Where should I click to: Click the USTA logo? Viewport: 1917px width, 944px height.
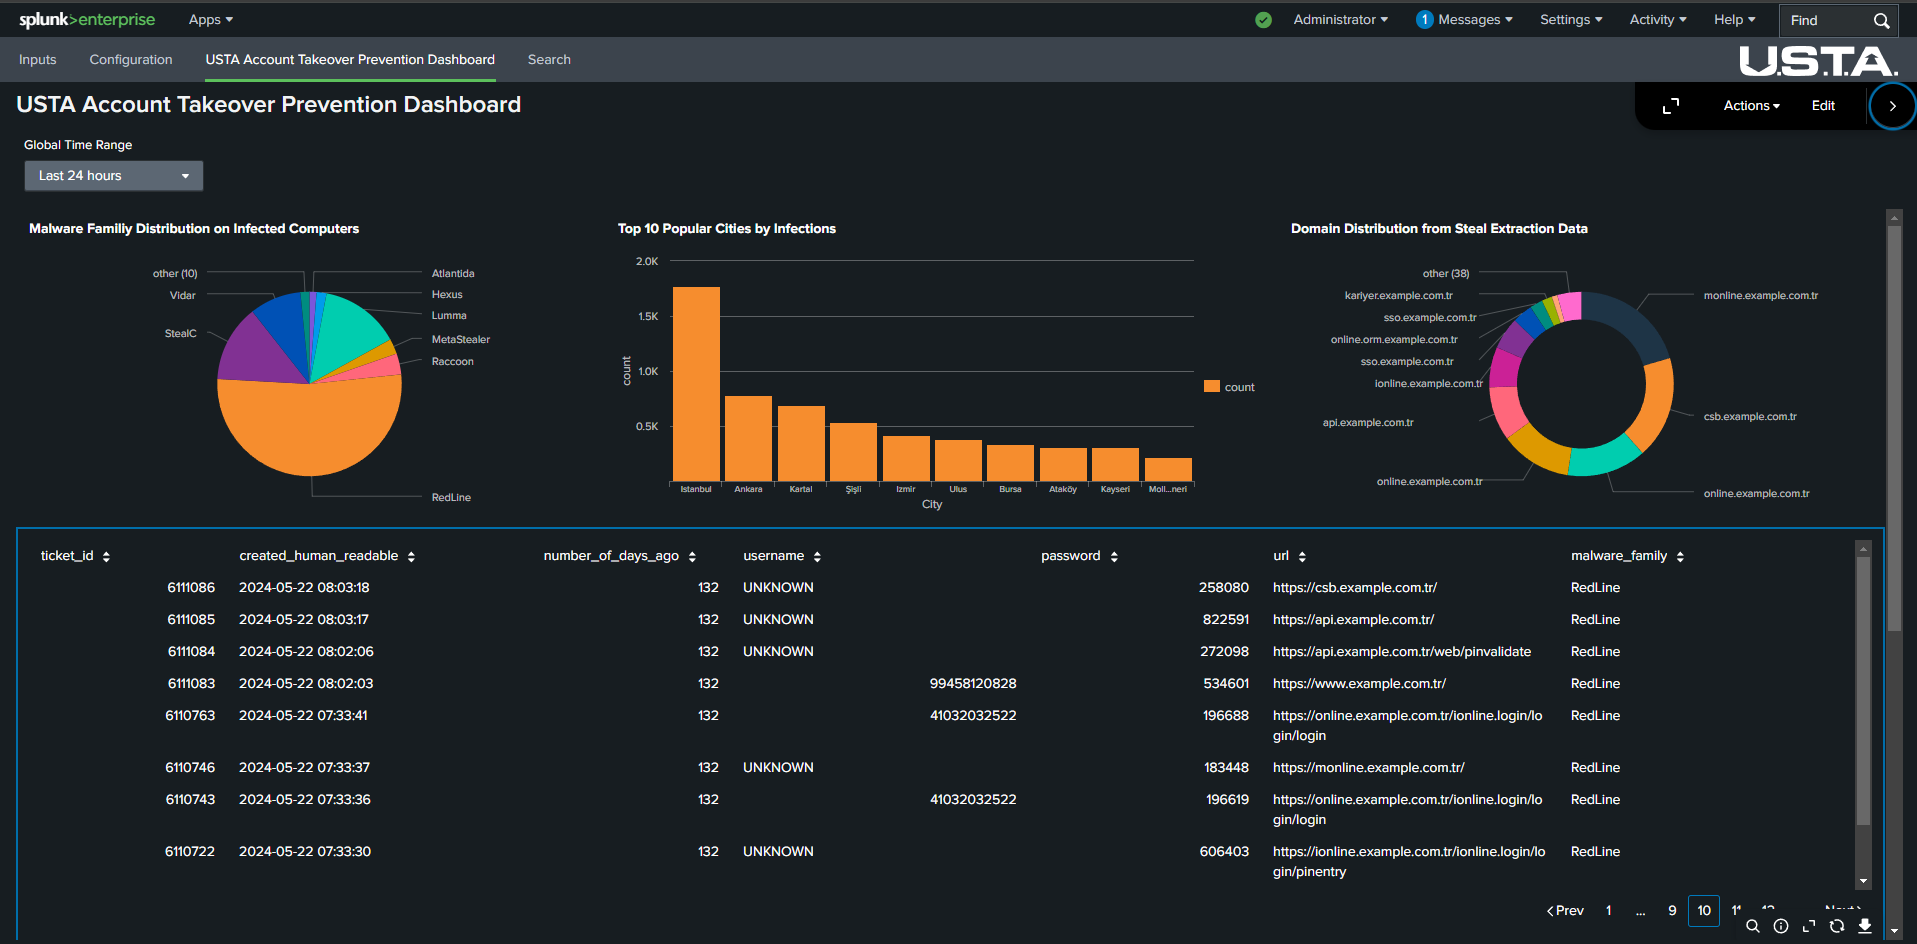(1818, 61)
